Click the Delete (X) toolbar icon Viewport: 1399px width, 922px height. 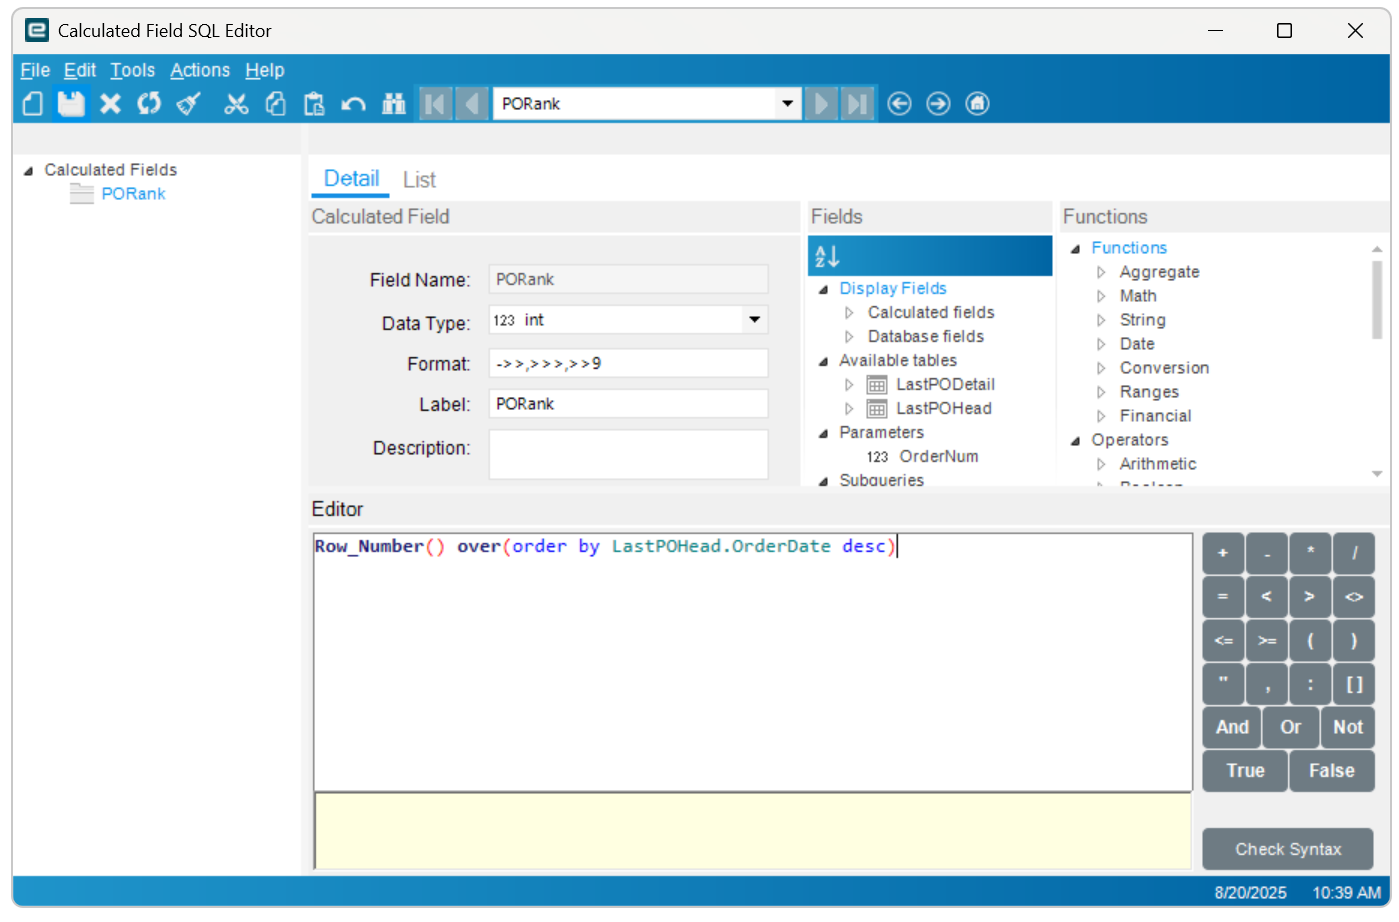coord(111,104)
